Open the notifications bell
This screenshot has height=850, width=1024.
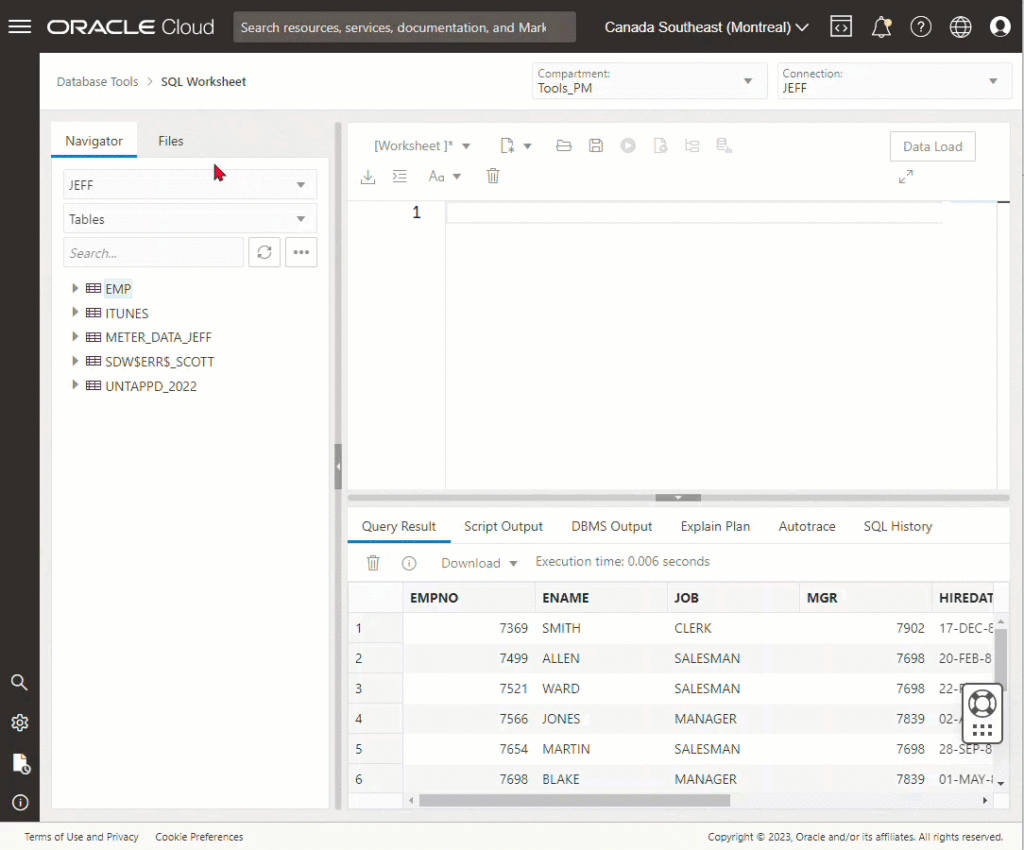(881, 26)
